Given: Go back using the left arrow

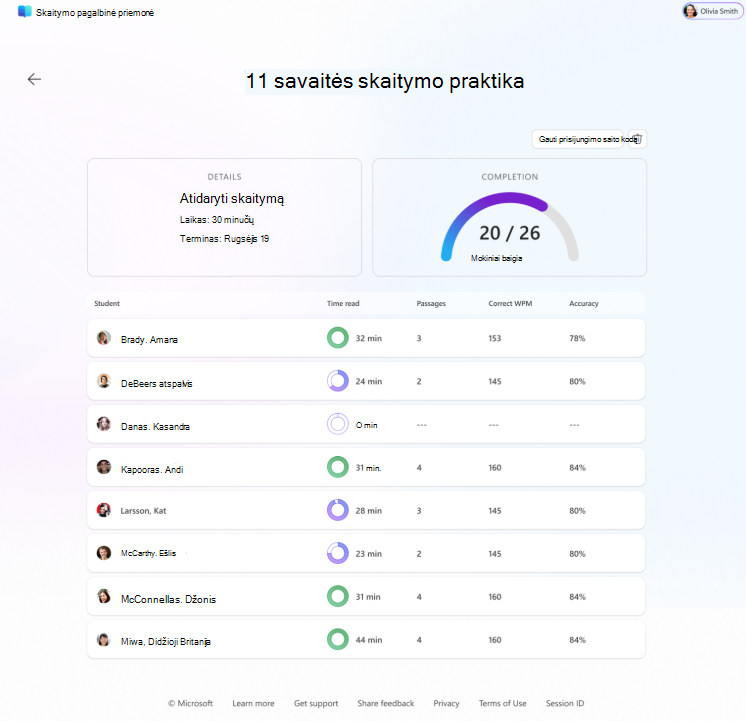Looking at the screenshot, I should 34,79.
